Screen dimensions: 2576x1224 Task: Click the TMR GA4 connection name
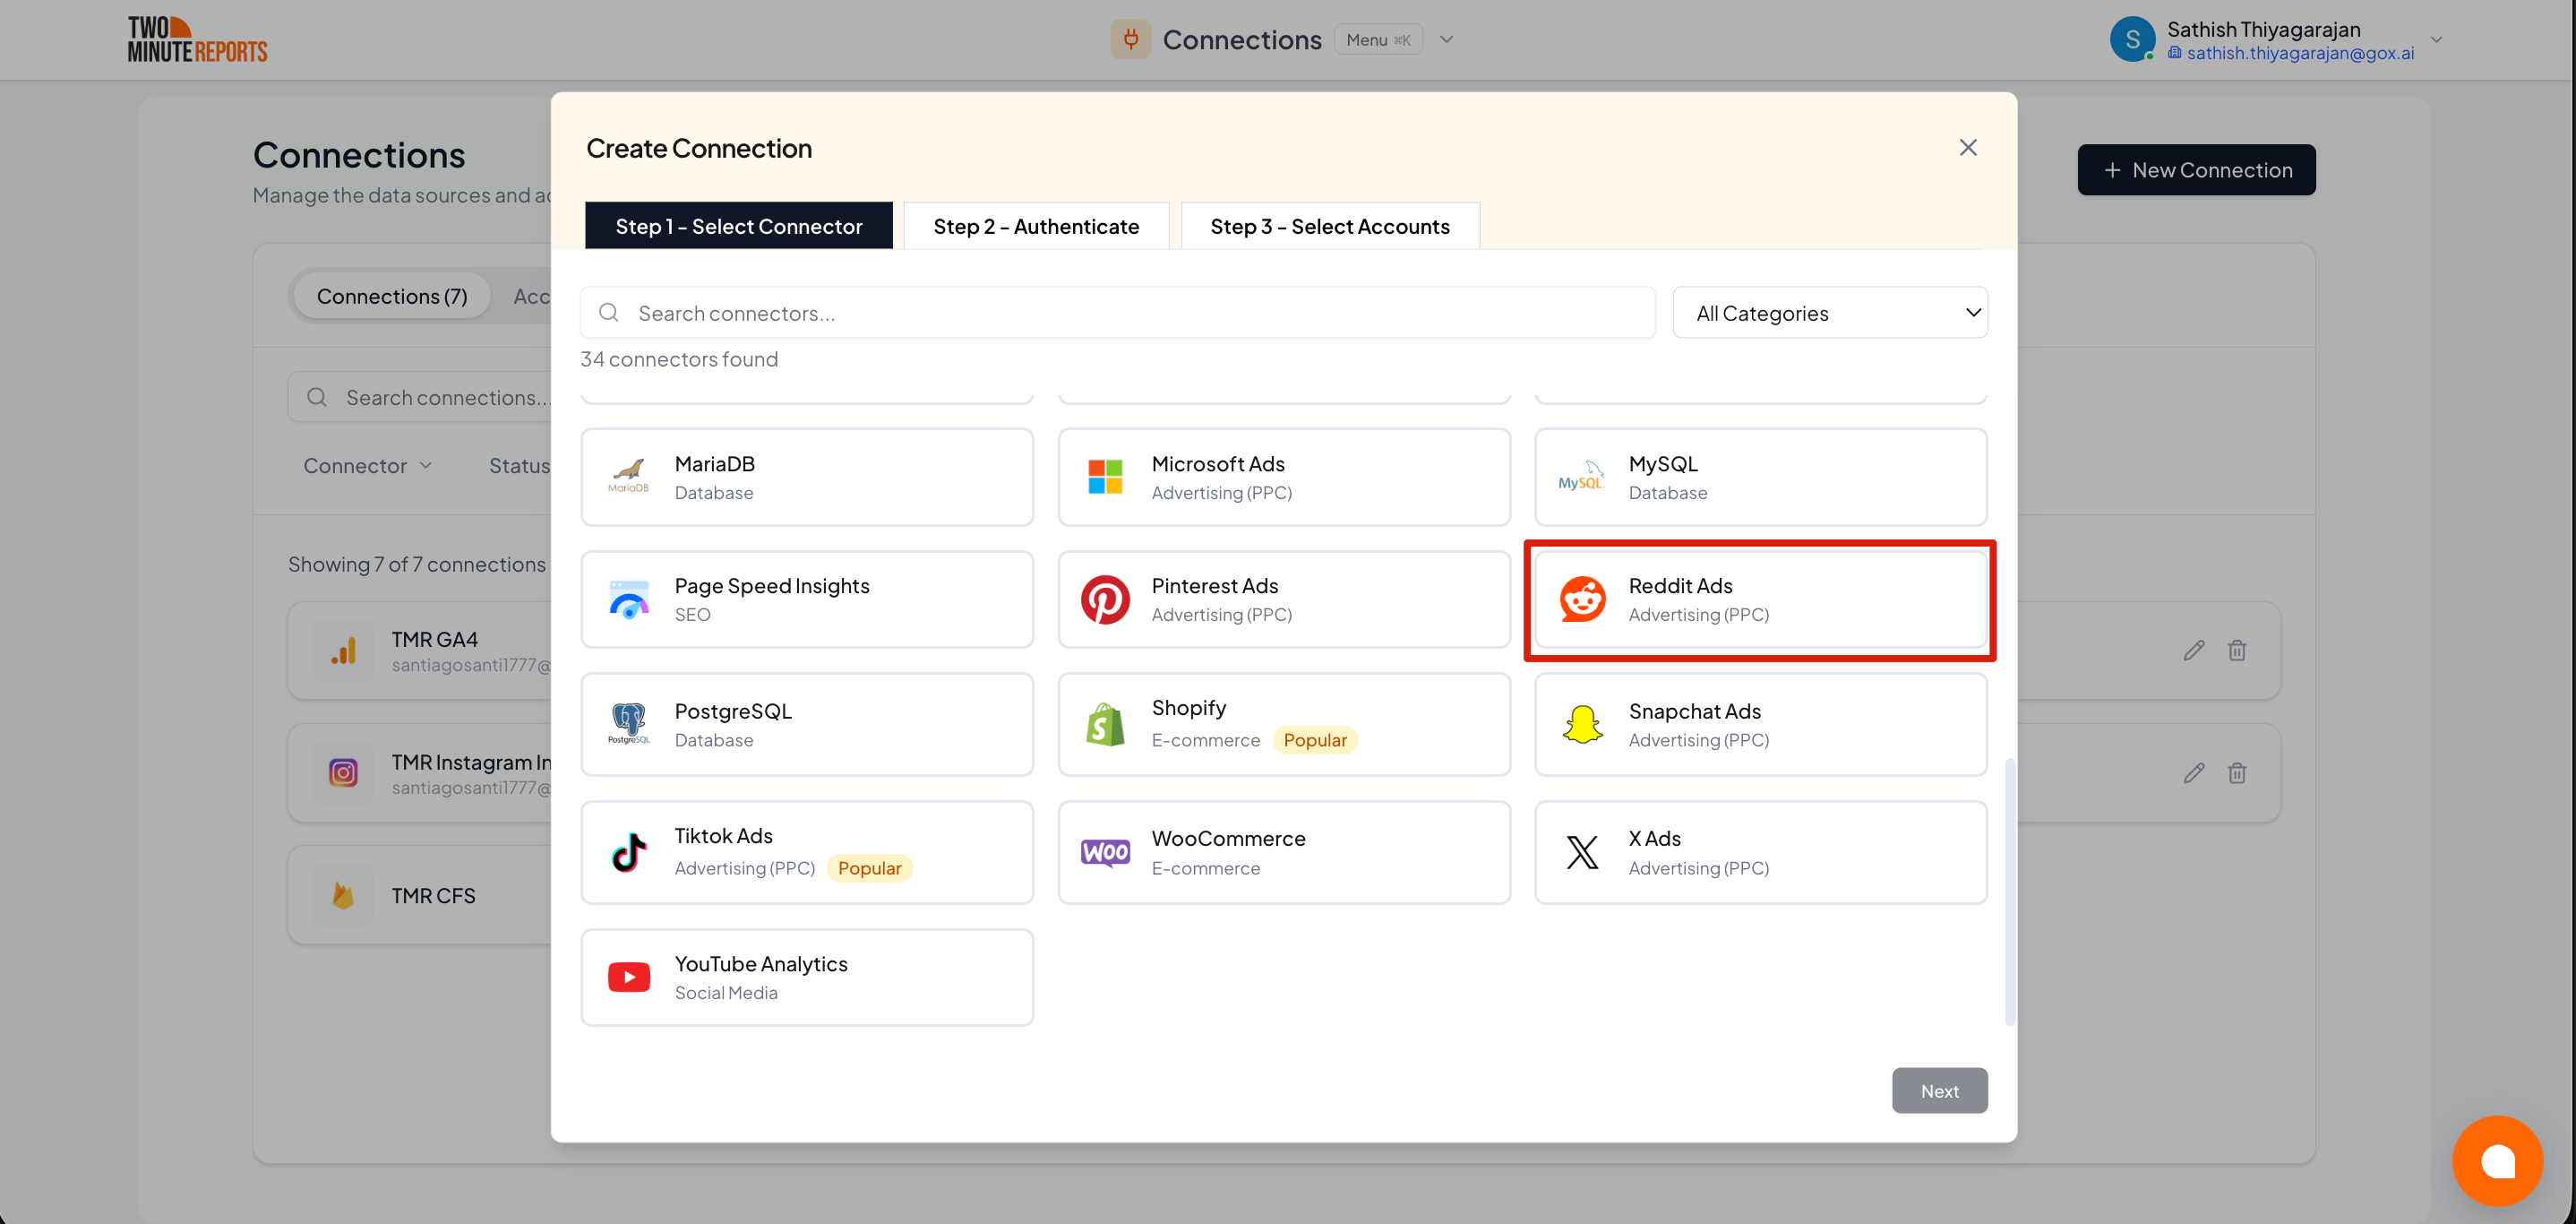pyautogui.click(x=435, y=639)
